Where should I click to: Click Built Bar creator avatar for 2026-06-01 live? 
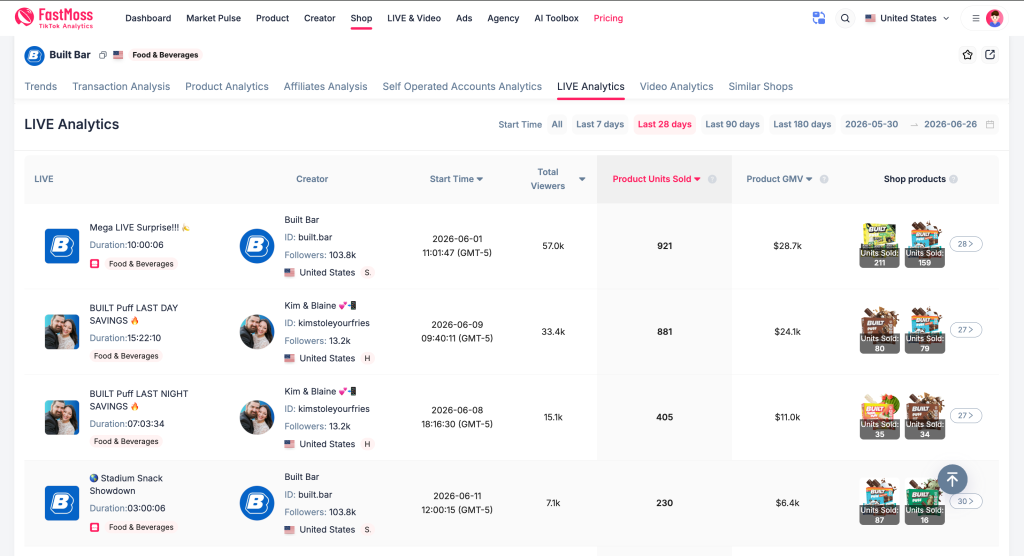[257, 246]
